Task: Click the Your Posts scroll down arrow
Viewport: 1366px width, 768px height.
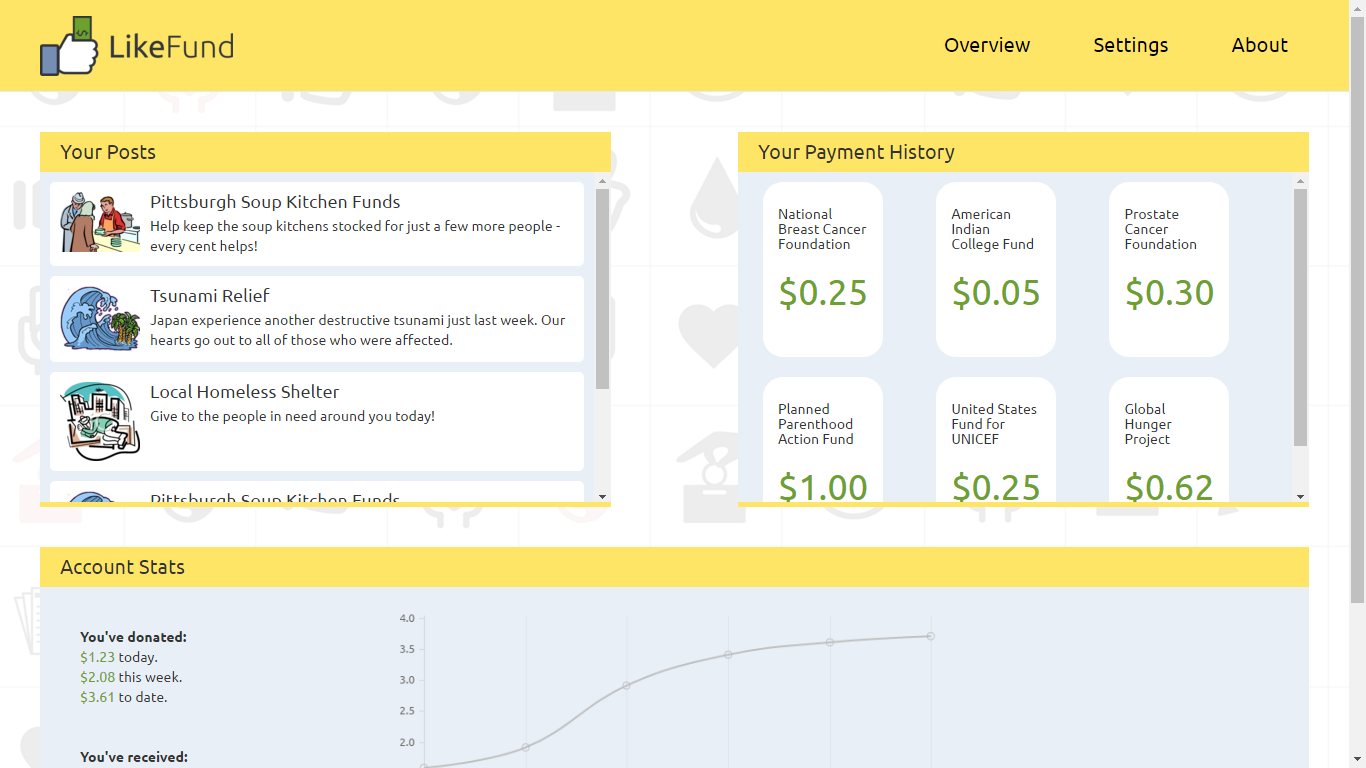Action: (602, 496)
